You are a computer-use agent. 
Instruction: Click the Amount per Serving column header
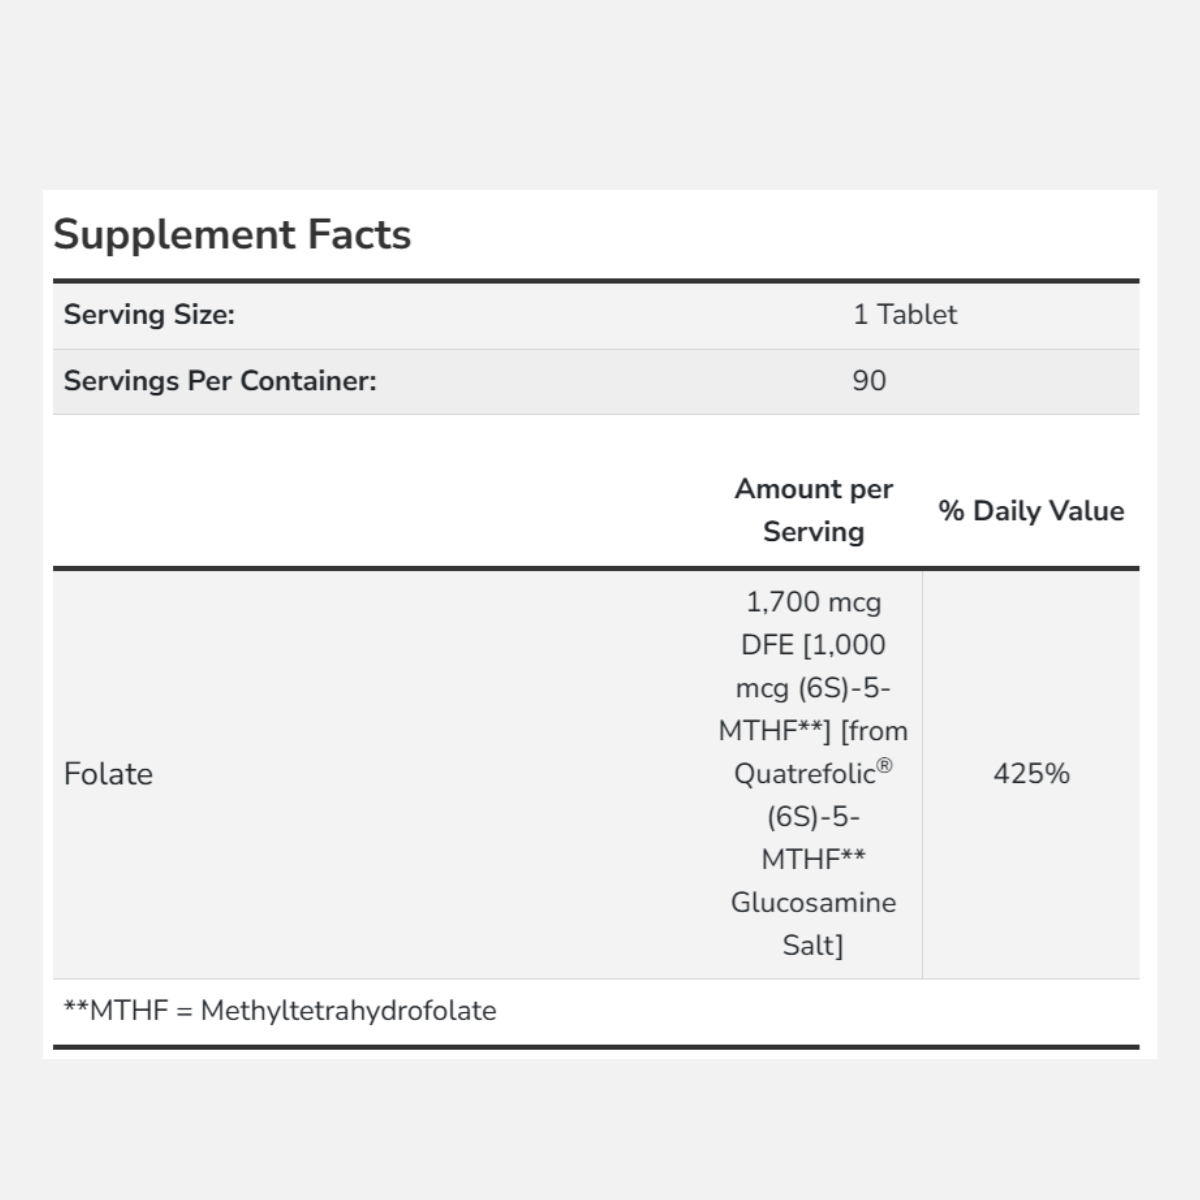(813, 510)
